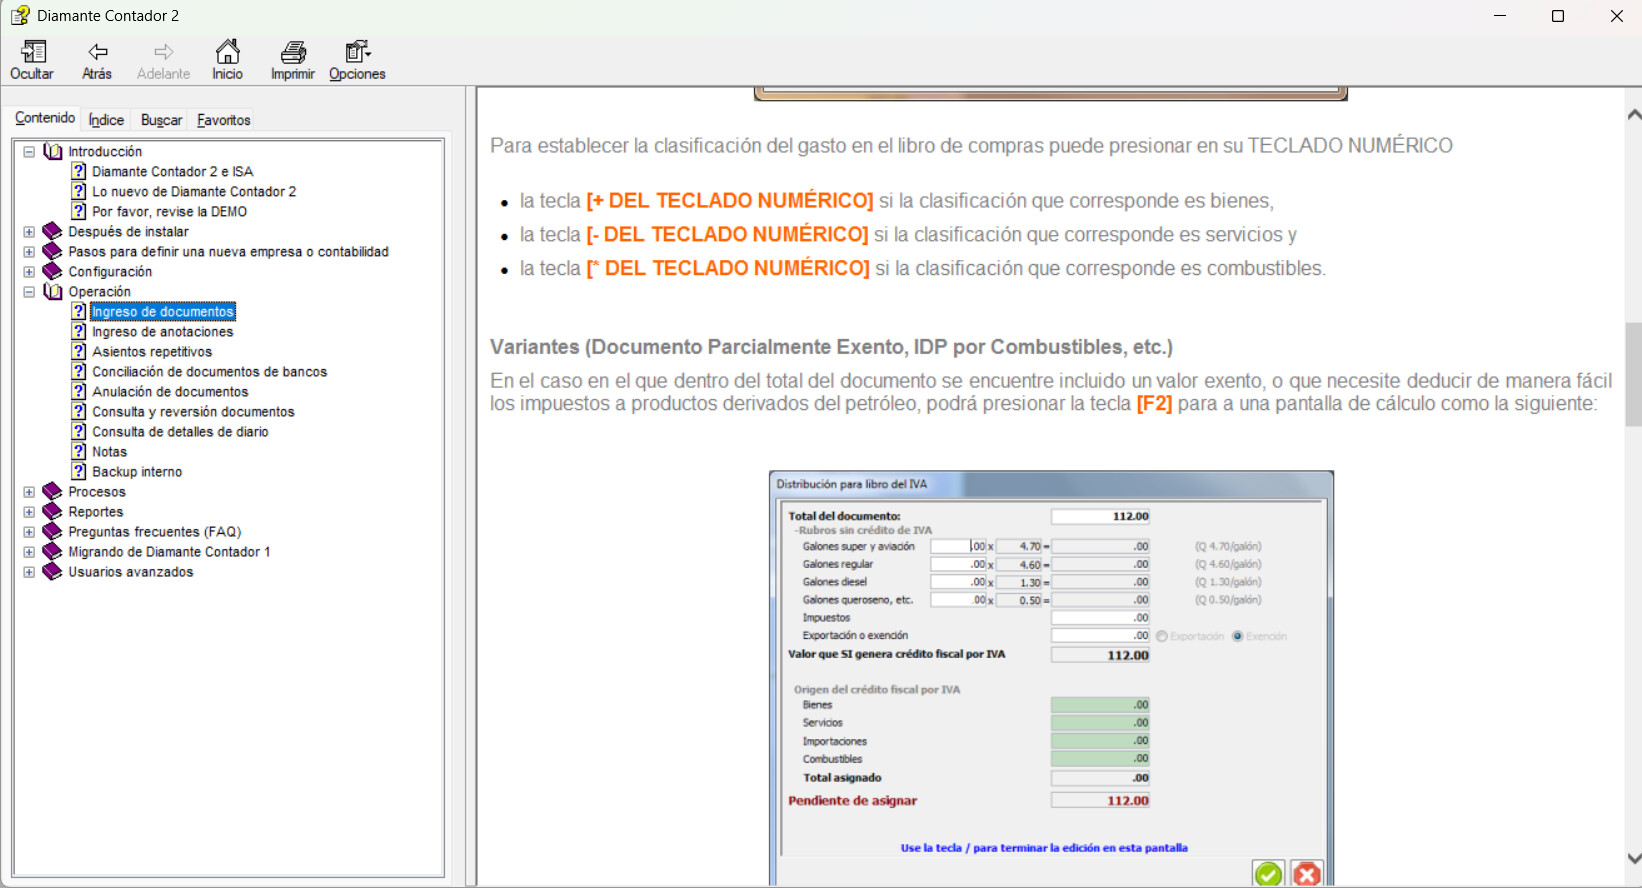Viewport: 1642px width, 888px height.
Task: Click the content pane vertical scrollbar thumb
Action: (x=1633, y=374)
